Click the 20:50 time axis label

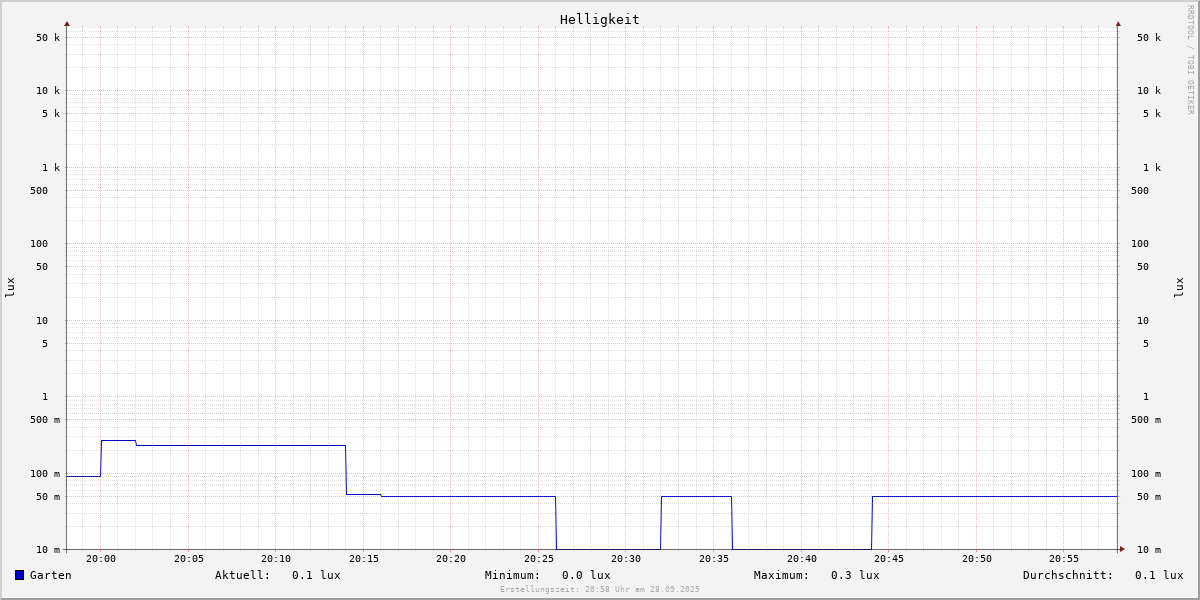[977, 559]
